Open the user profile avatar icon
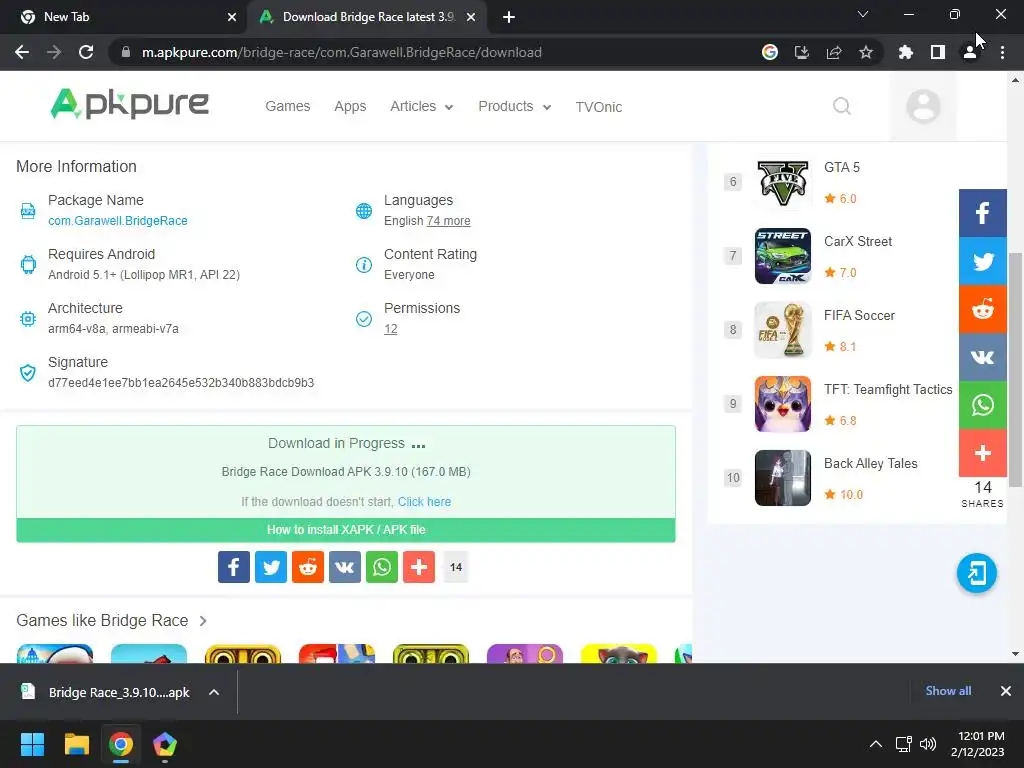1024x768 pixels. pyautogui.click(x=923, y=106)
